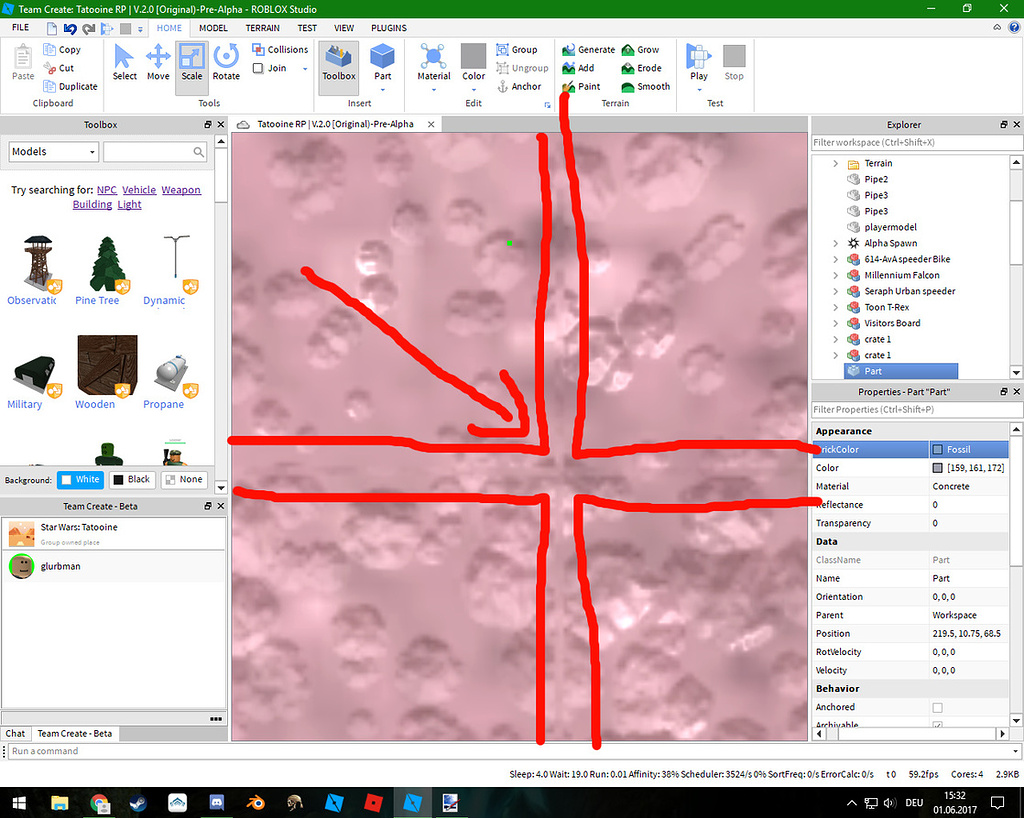Screen dimensions: 1024x818
Task: Switch to the TERRAIN ribbon tab
Action: pos(262,28)
